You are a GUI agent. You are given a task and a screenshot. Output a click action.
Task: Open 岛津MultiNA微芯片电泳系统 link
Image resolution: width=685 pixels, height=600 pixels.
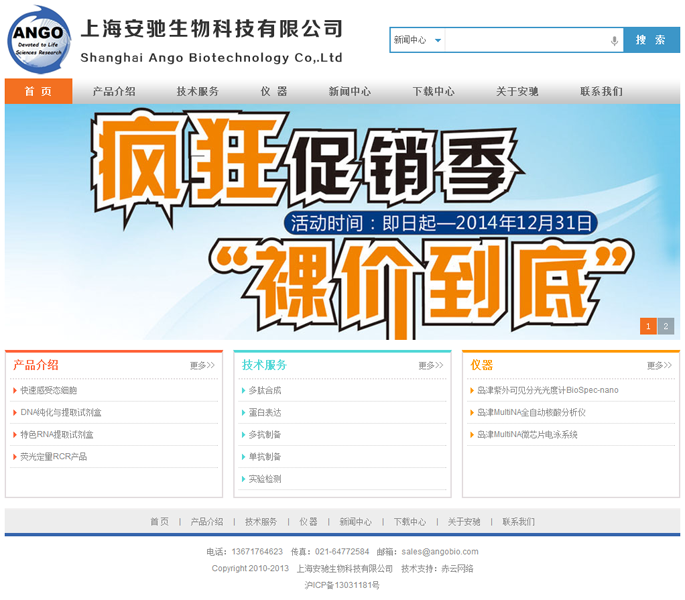click(527, 435)
